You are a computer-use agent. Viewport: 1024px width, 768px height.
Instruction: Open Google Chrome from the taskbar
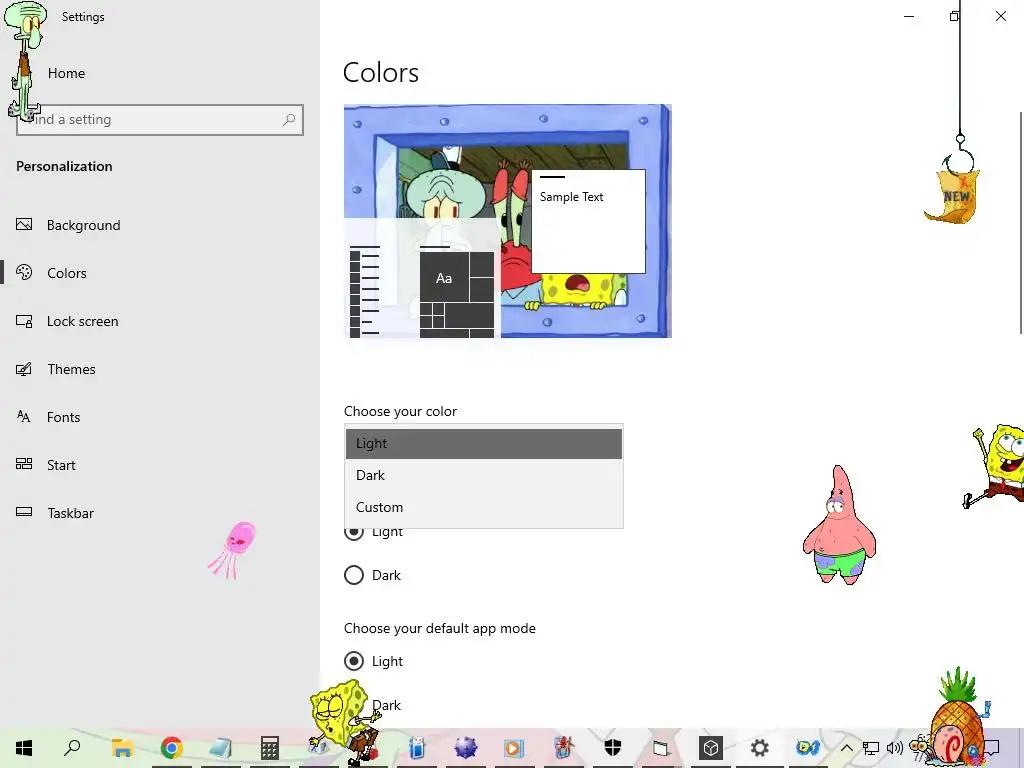pyautogui.click(x=171, y=748)
